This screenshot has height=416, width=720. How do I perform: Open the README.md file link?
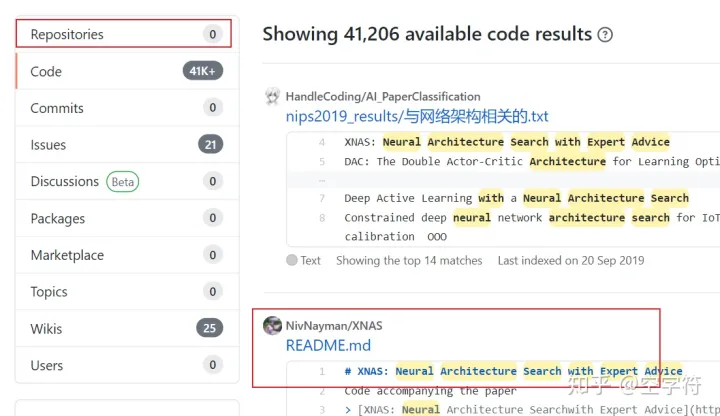328,345
